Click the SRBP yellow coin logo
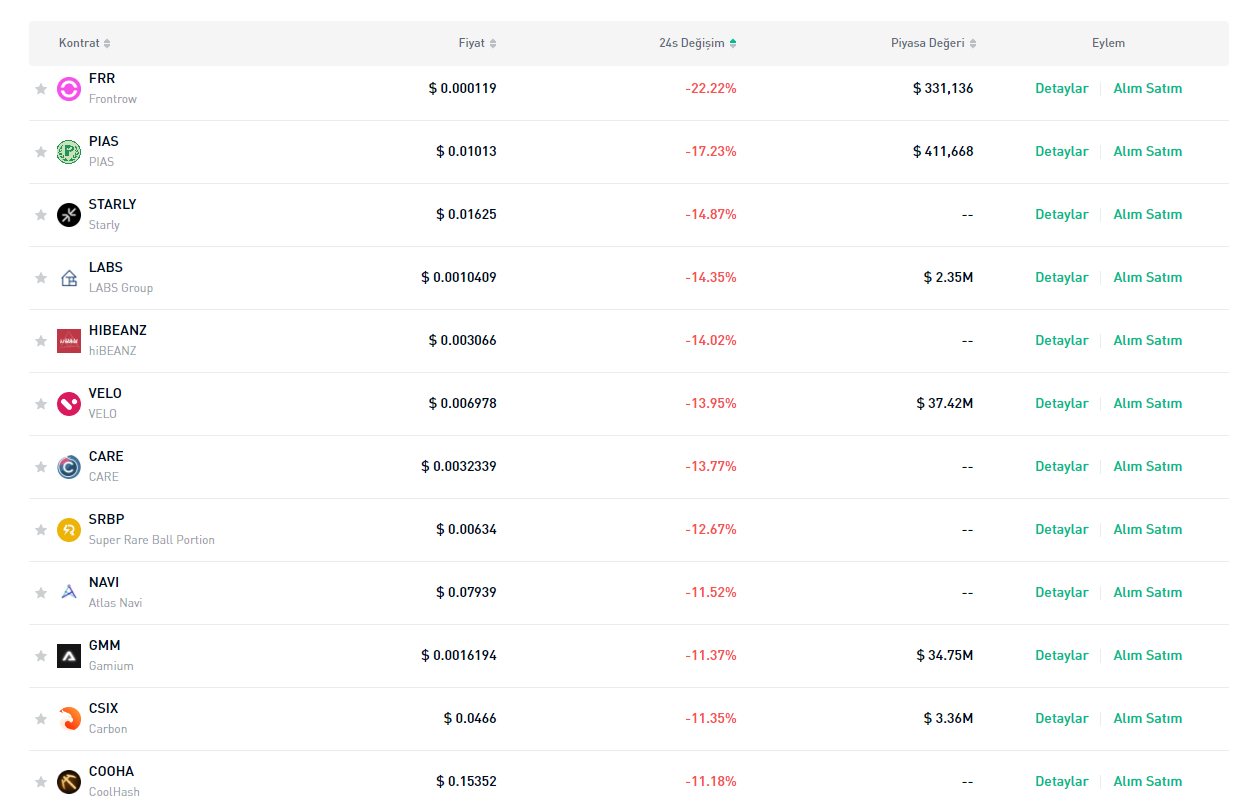 [69, 530]
